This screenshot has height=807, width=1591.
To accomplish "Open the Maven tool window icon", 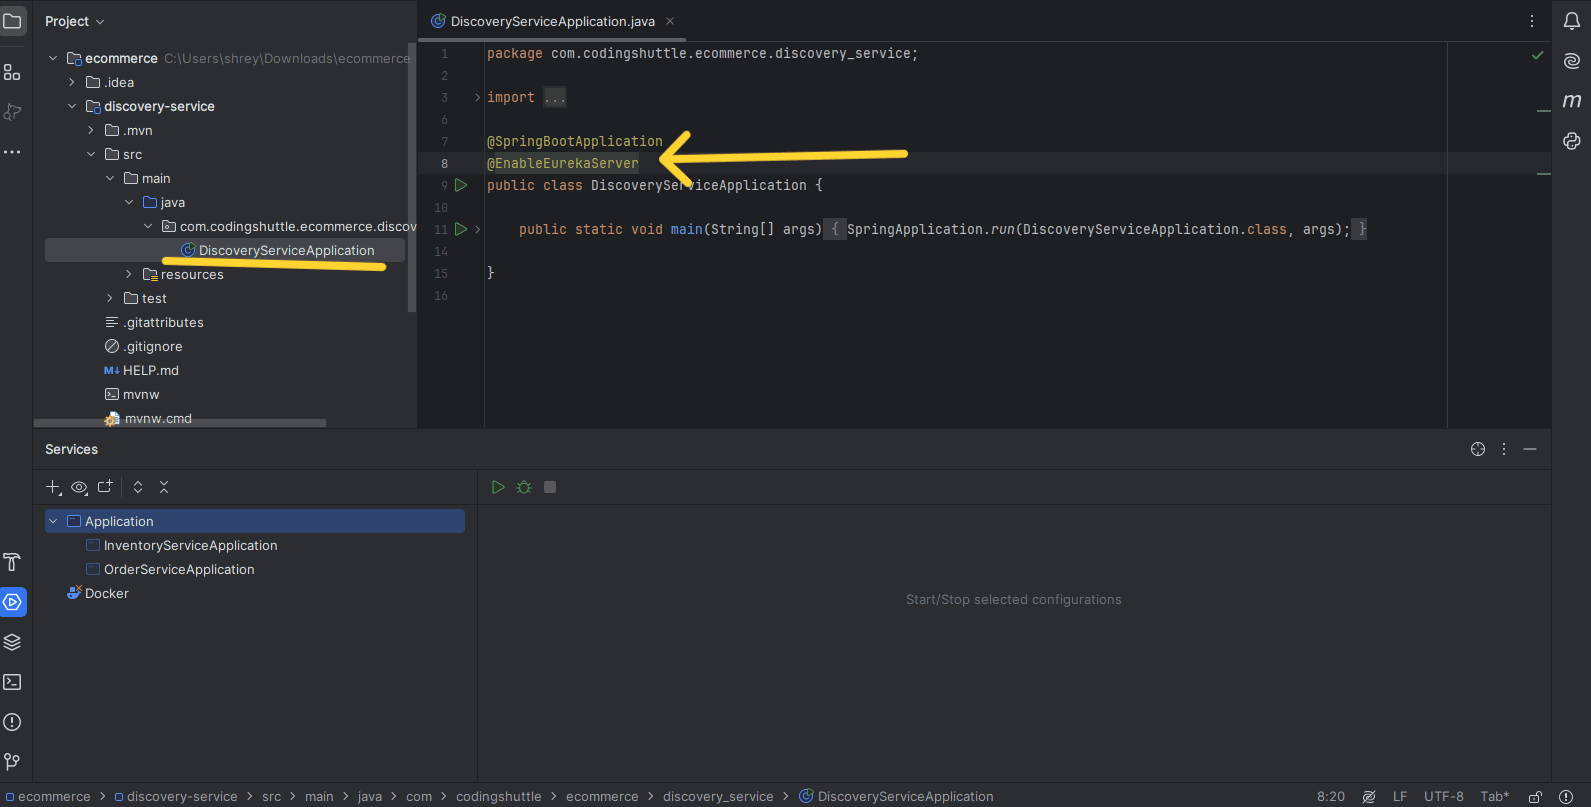I will (x=1572, y=101).
